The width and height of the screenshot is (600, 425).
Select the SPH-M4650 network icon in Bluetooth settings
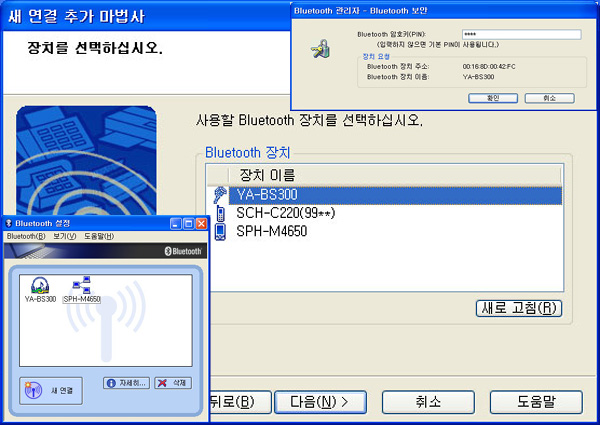82,289
